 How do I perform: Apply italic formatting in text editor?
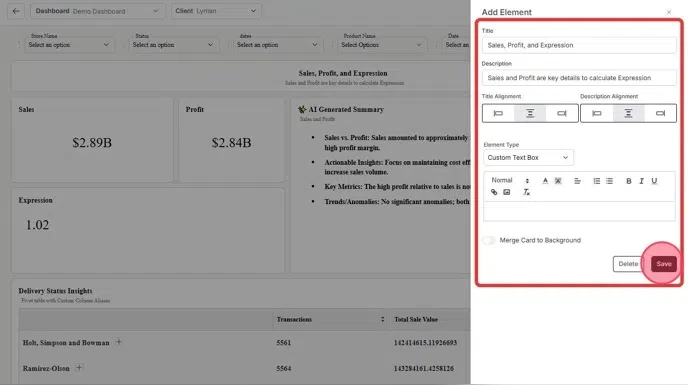(641, 181)
